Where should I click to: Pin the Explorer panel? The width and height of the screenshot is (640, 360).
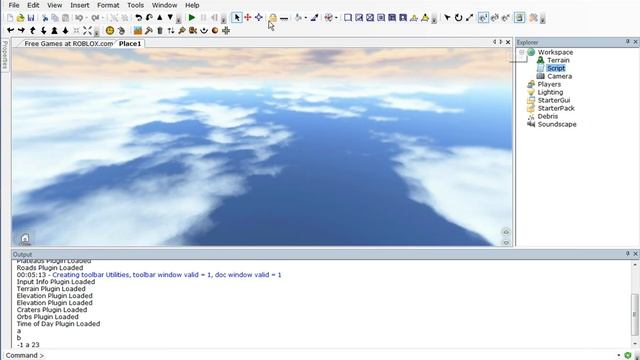[x=628, y=42]
